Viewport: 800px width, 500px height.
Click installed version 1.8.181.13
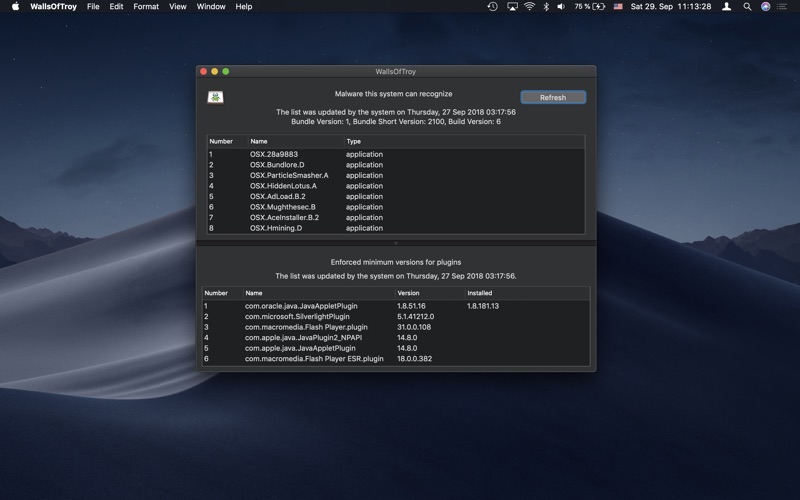[483, 306]
